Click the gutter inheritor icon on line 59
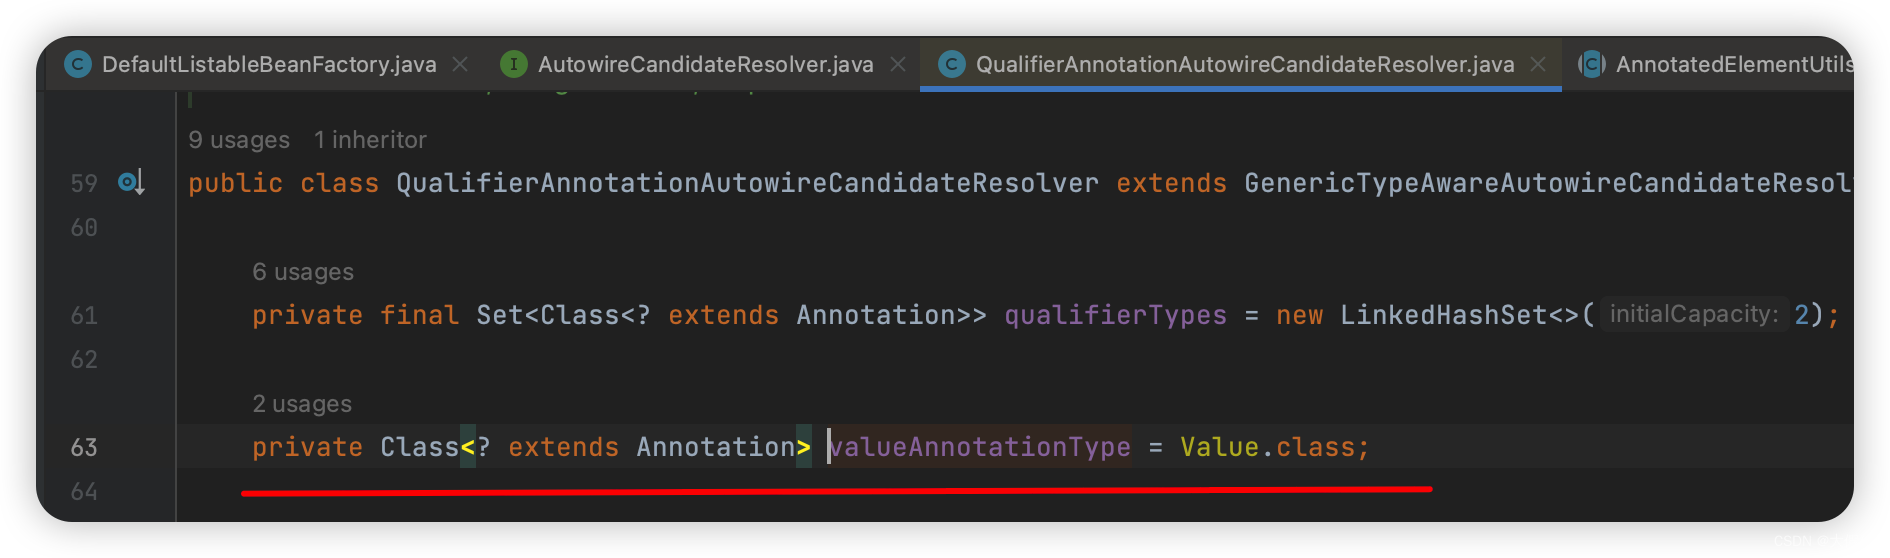 pos(132,183)
